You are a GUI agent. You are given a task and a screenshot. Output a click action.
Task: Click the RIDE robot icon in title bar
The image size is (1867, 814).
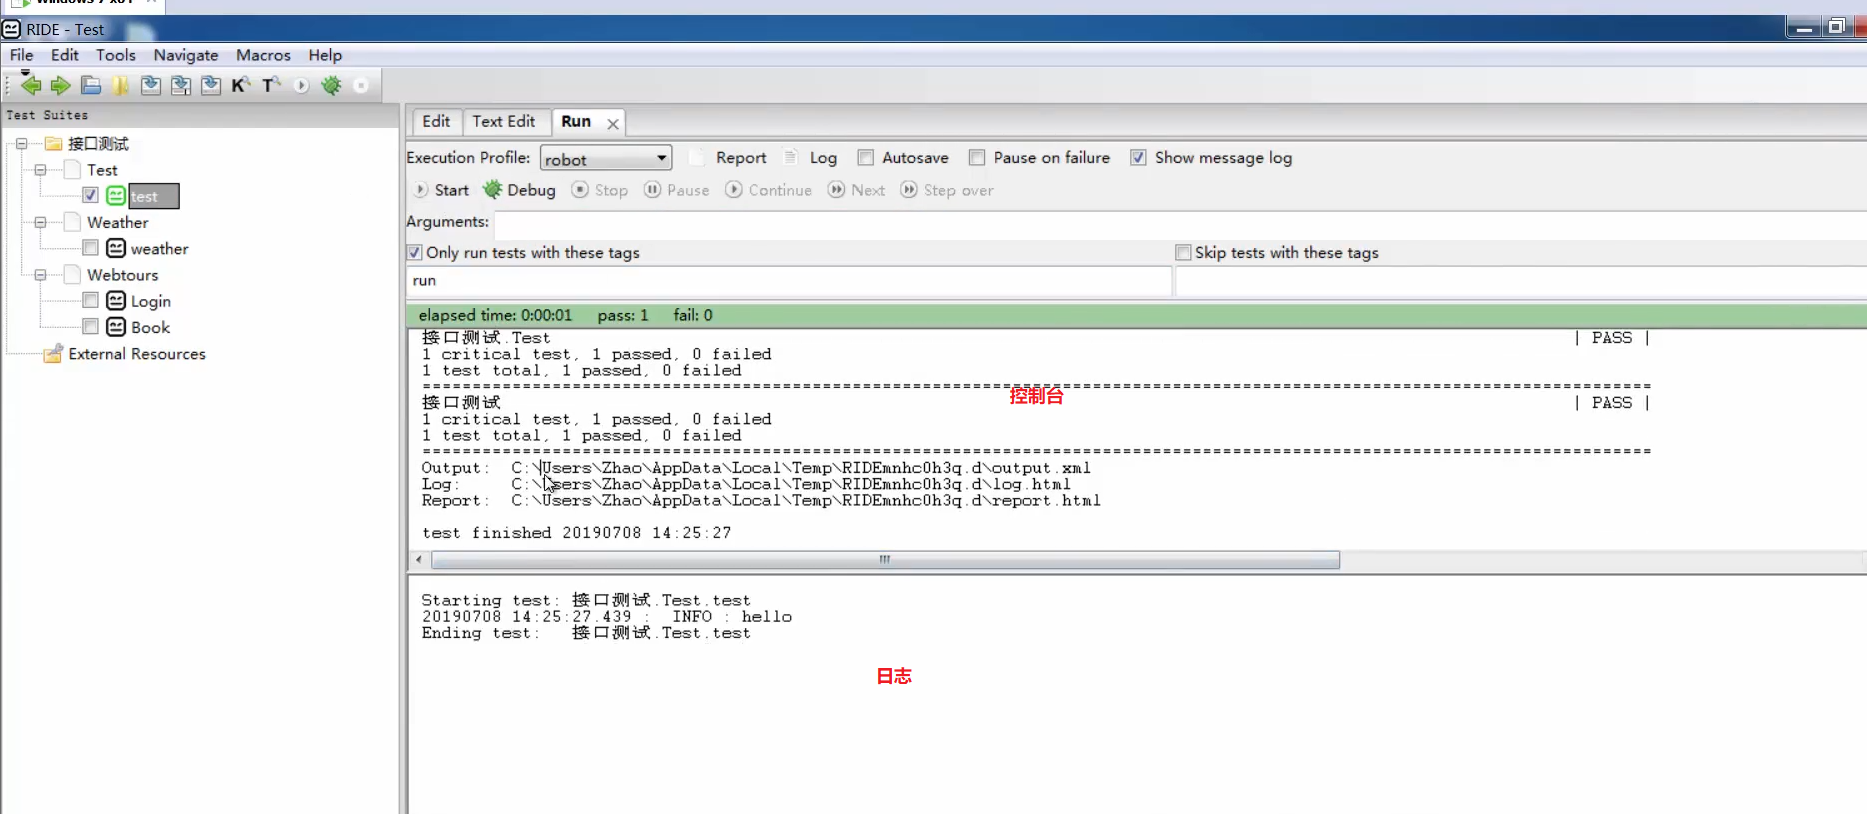pos(12,29)
